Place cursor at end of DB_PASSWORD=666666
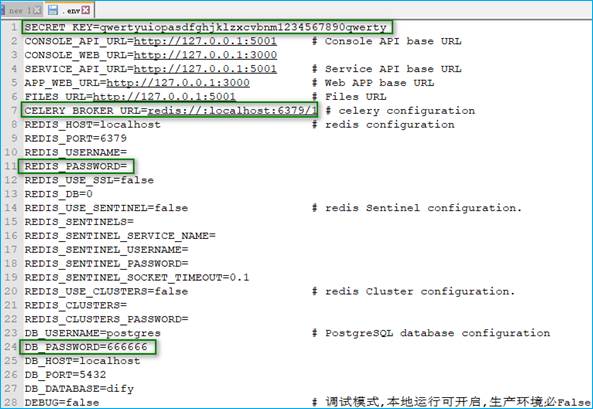Image resolution: width=593 pixels, height=409 pixels. 147,347
